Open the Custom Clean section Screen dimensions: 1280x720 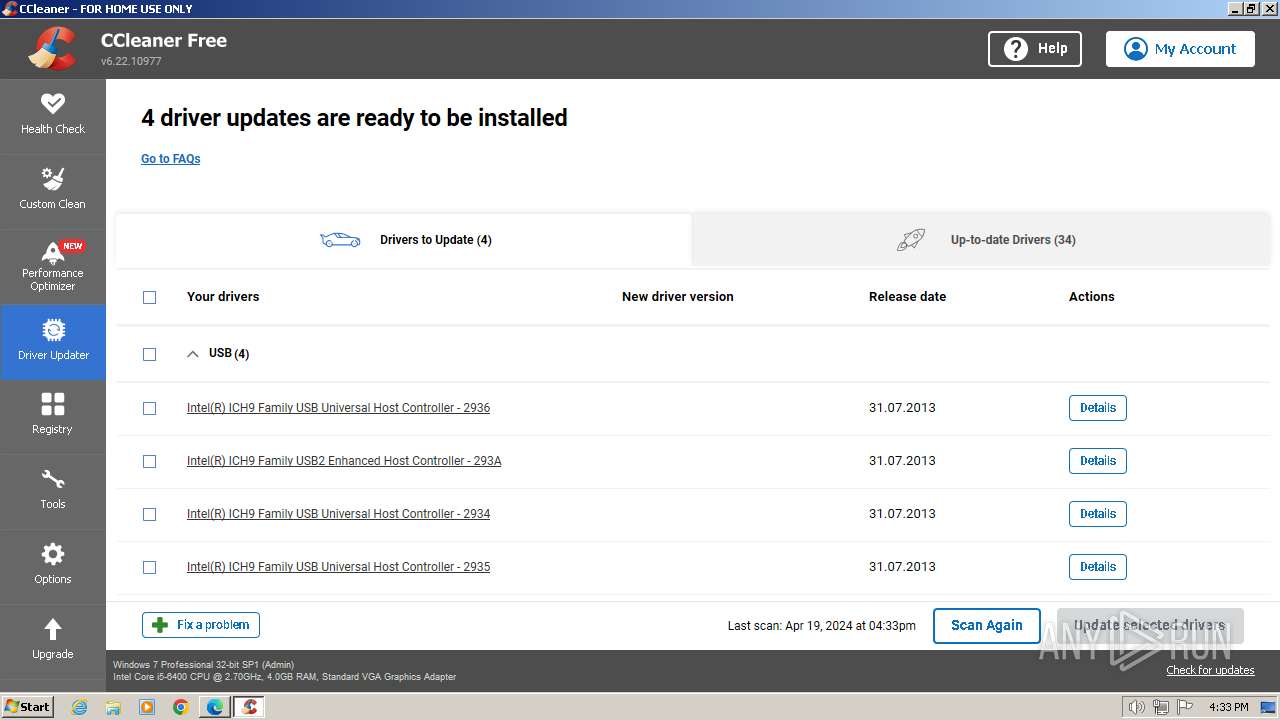(53, 190)
